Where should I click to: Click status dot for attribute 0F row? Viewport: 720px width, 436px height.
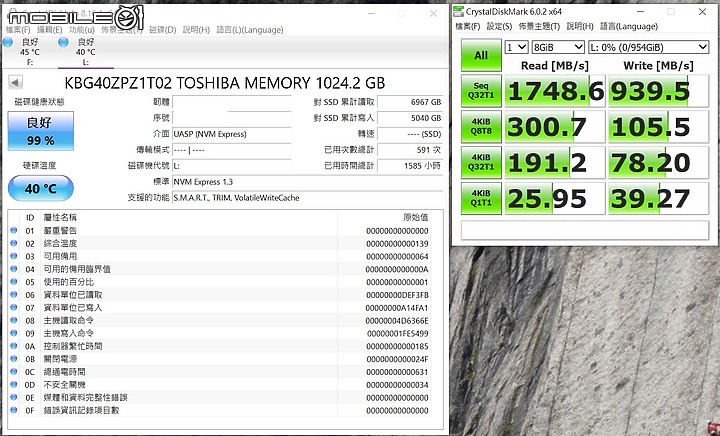click(14, 410)
